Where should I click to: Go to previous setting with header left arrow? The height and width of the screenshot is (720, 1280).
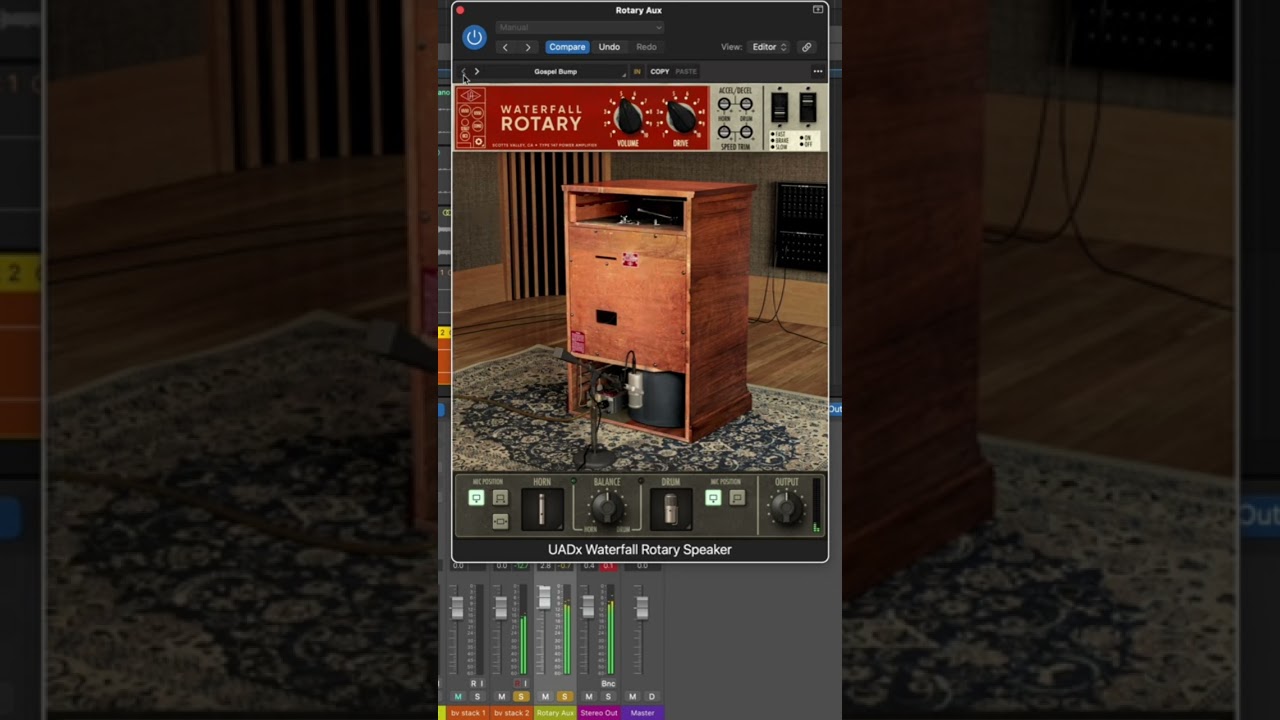(x=505, y=47)
